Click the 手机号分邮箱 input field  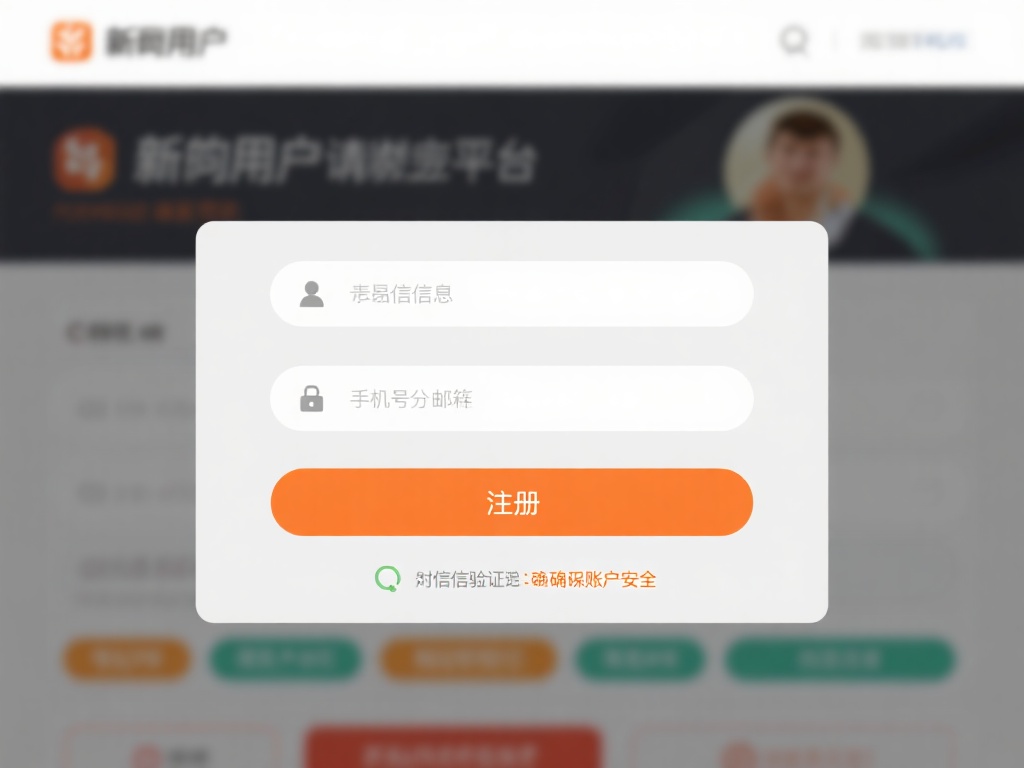point(512,397)
